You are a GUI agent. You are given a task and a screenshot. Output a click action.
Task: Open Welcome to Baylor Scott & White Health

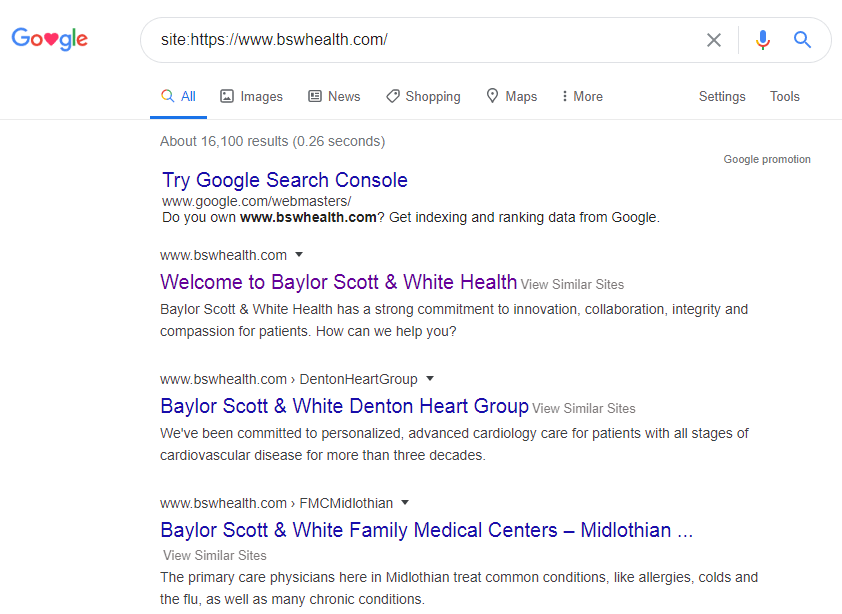pyautogui.click(x=338, y=282)
